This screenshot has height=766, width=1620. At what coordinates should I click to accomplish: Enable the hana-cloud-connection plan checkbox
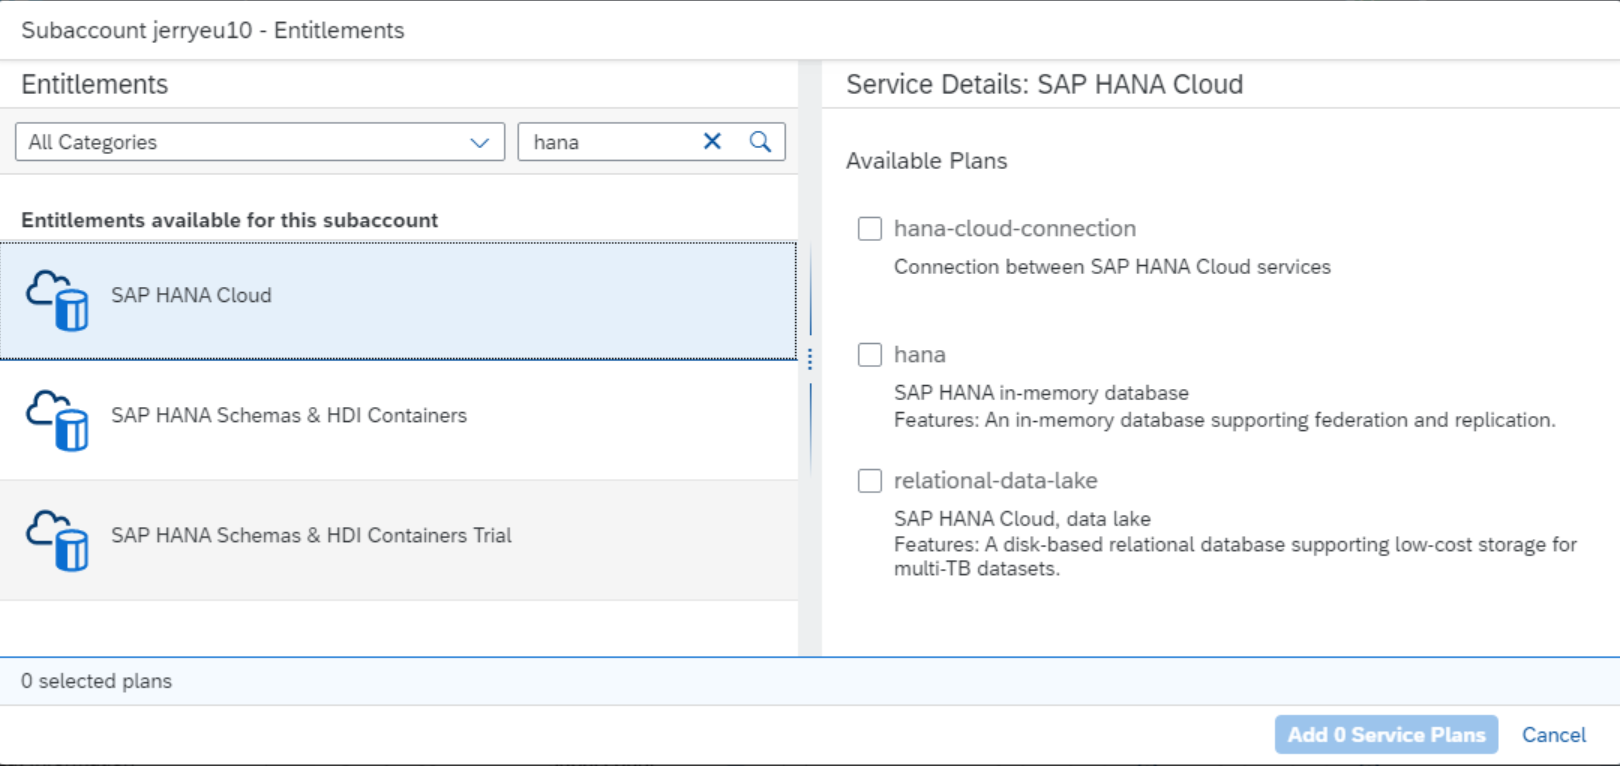(x=870, y=229)
